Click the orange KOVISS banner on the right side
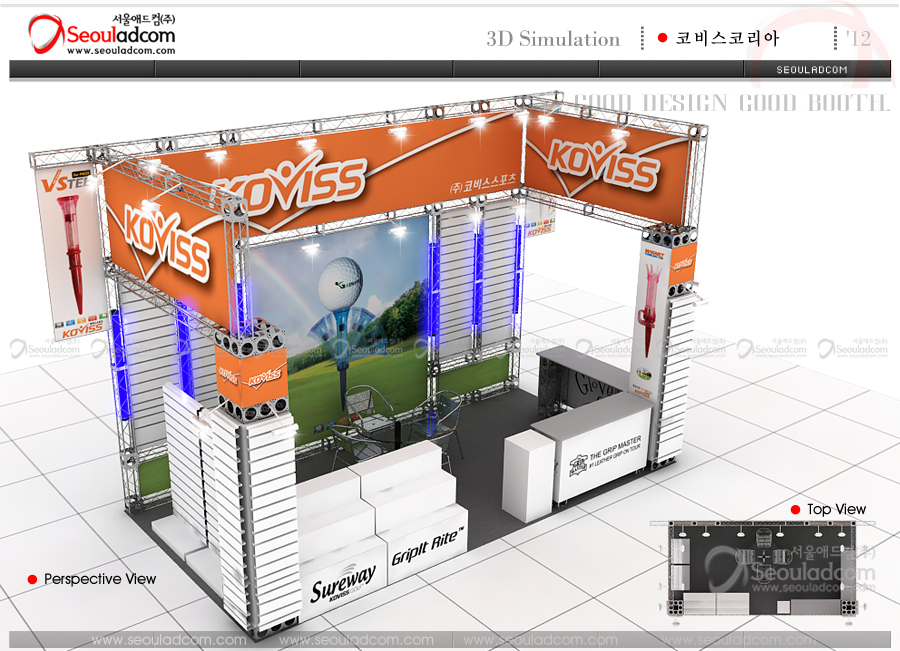 [607, 160]
